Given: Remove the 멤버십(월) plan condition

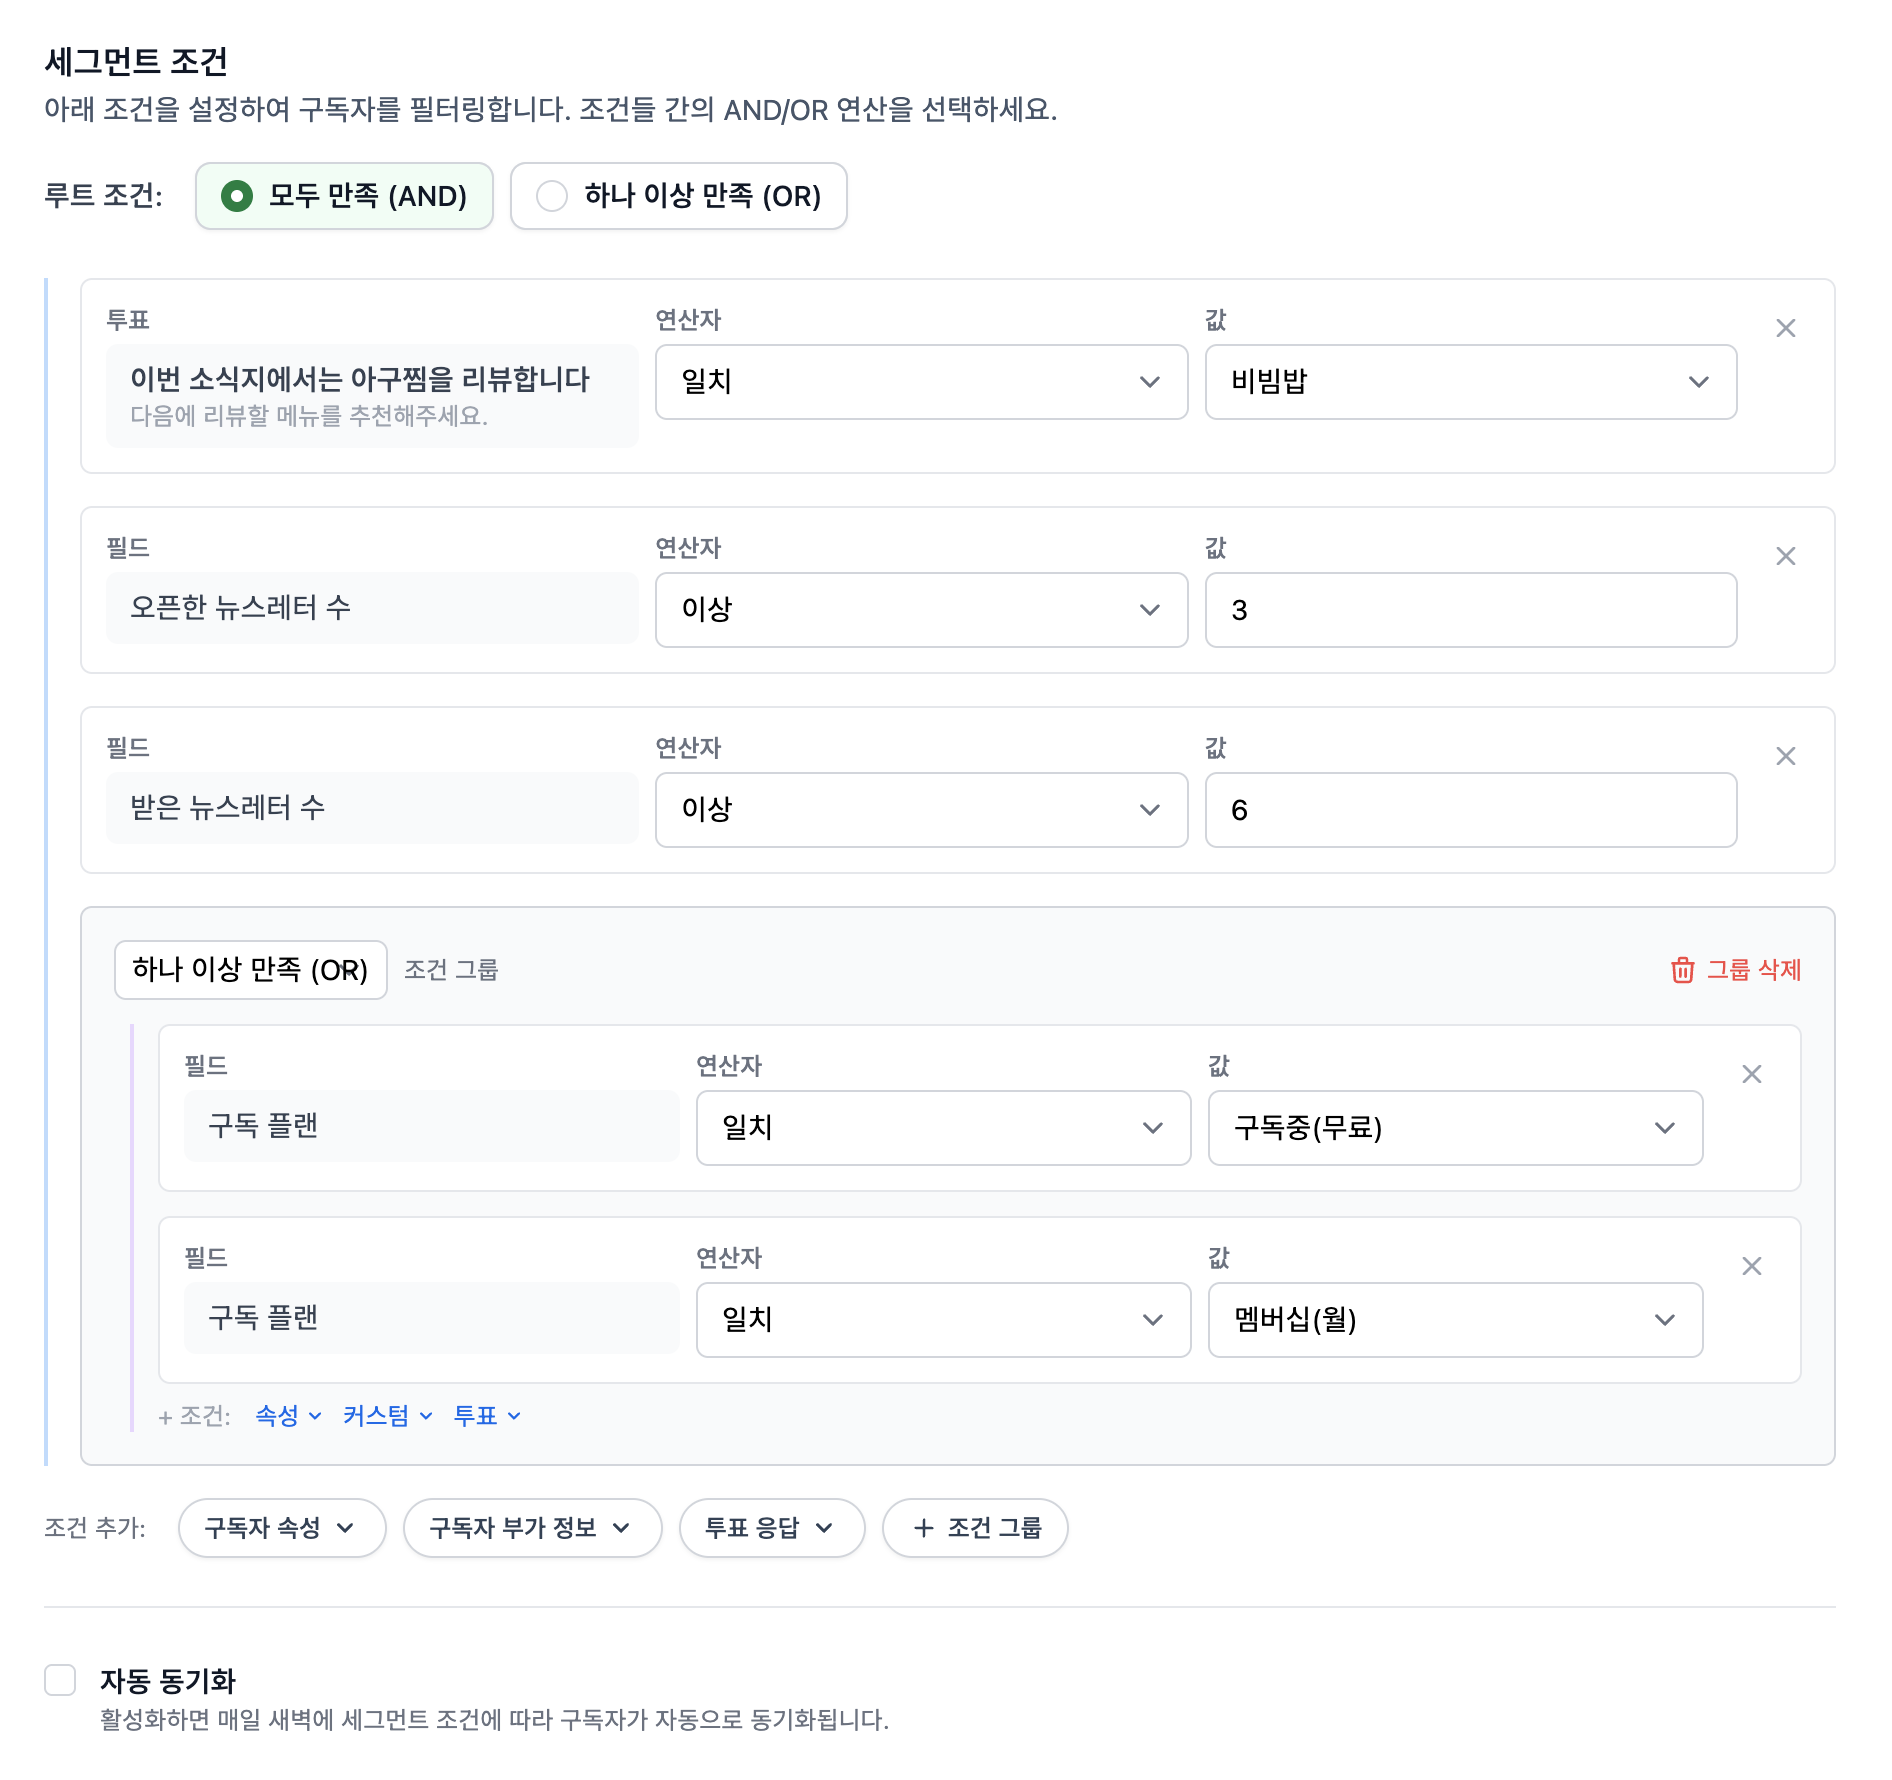Looking at the screenshot, I should coord(1751,1266).
